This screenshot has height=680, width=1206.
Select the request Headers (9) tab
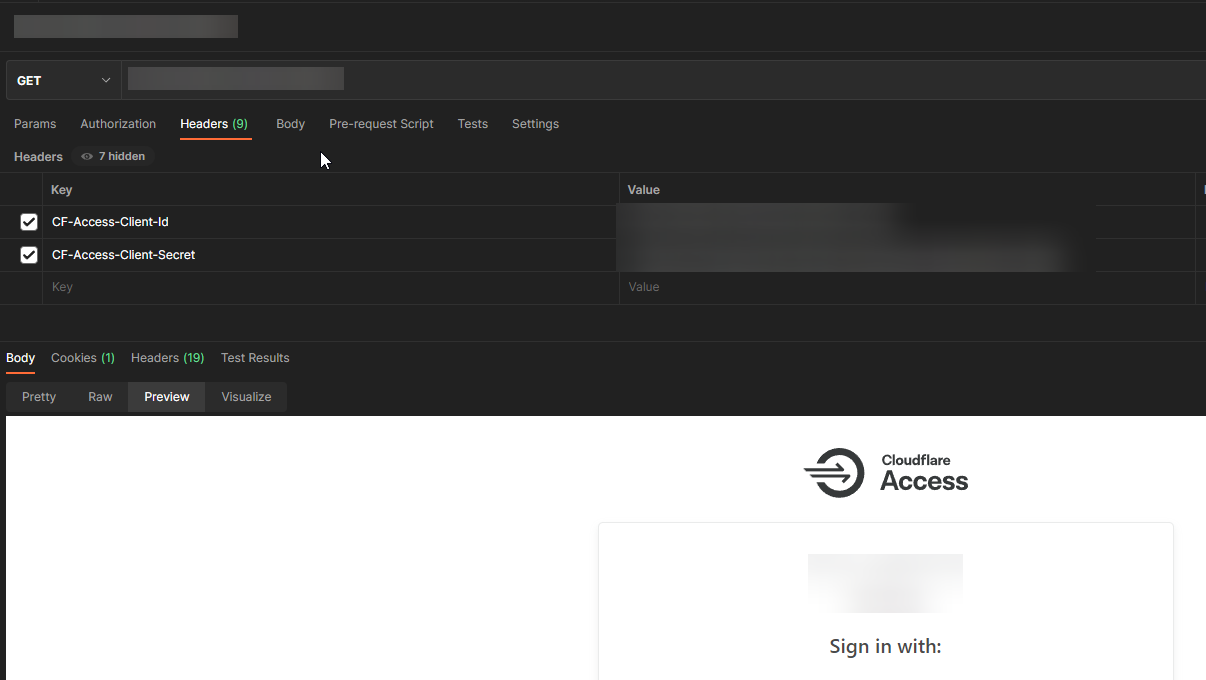pyautogui.click(x=214, y=124)
